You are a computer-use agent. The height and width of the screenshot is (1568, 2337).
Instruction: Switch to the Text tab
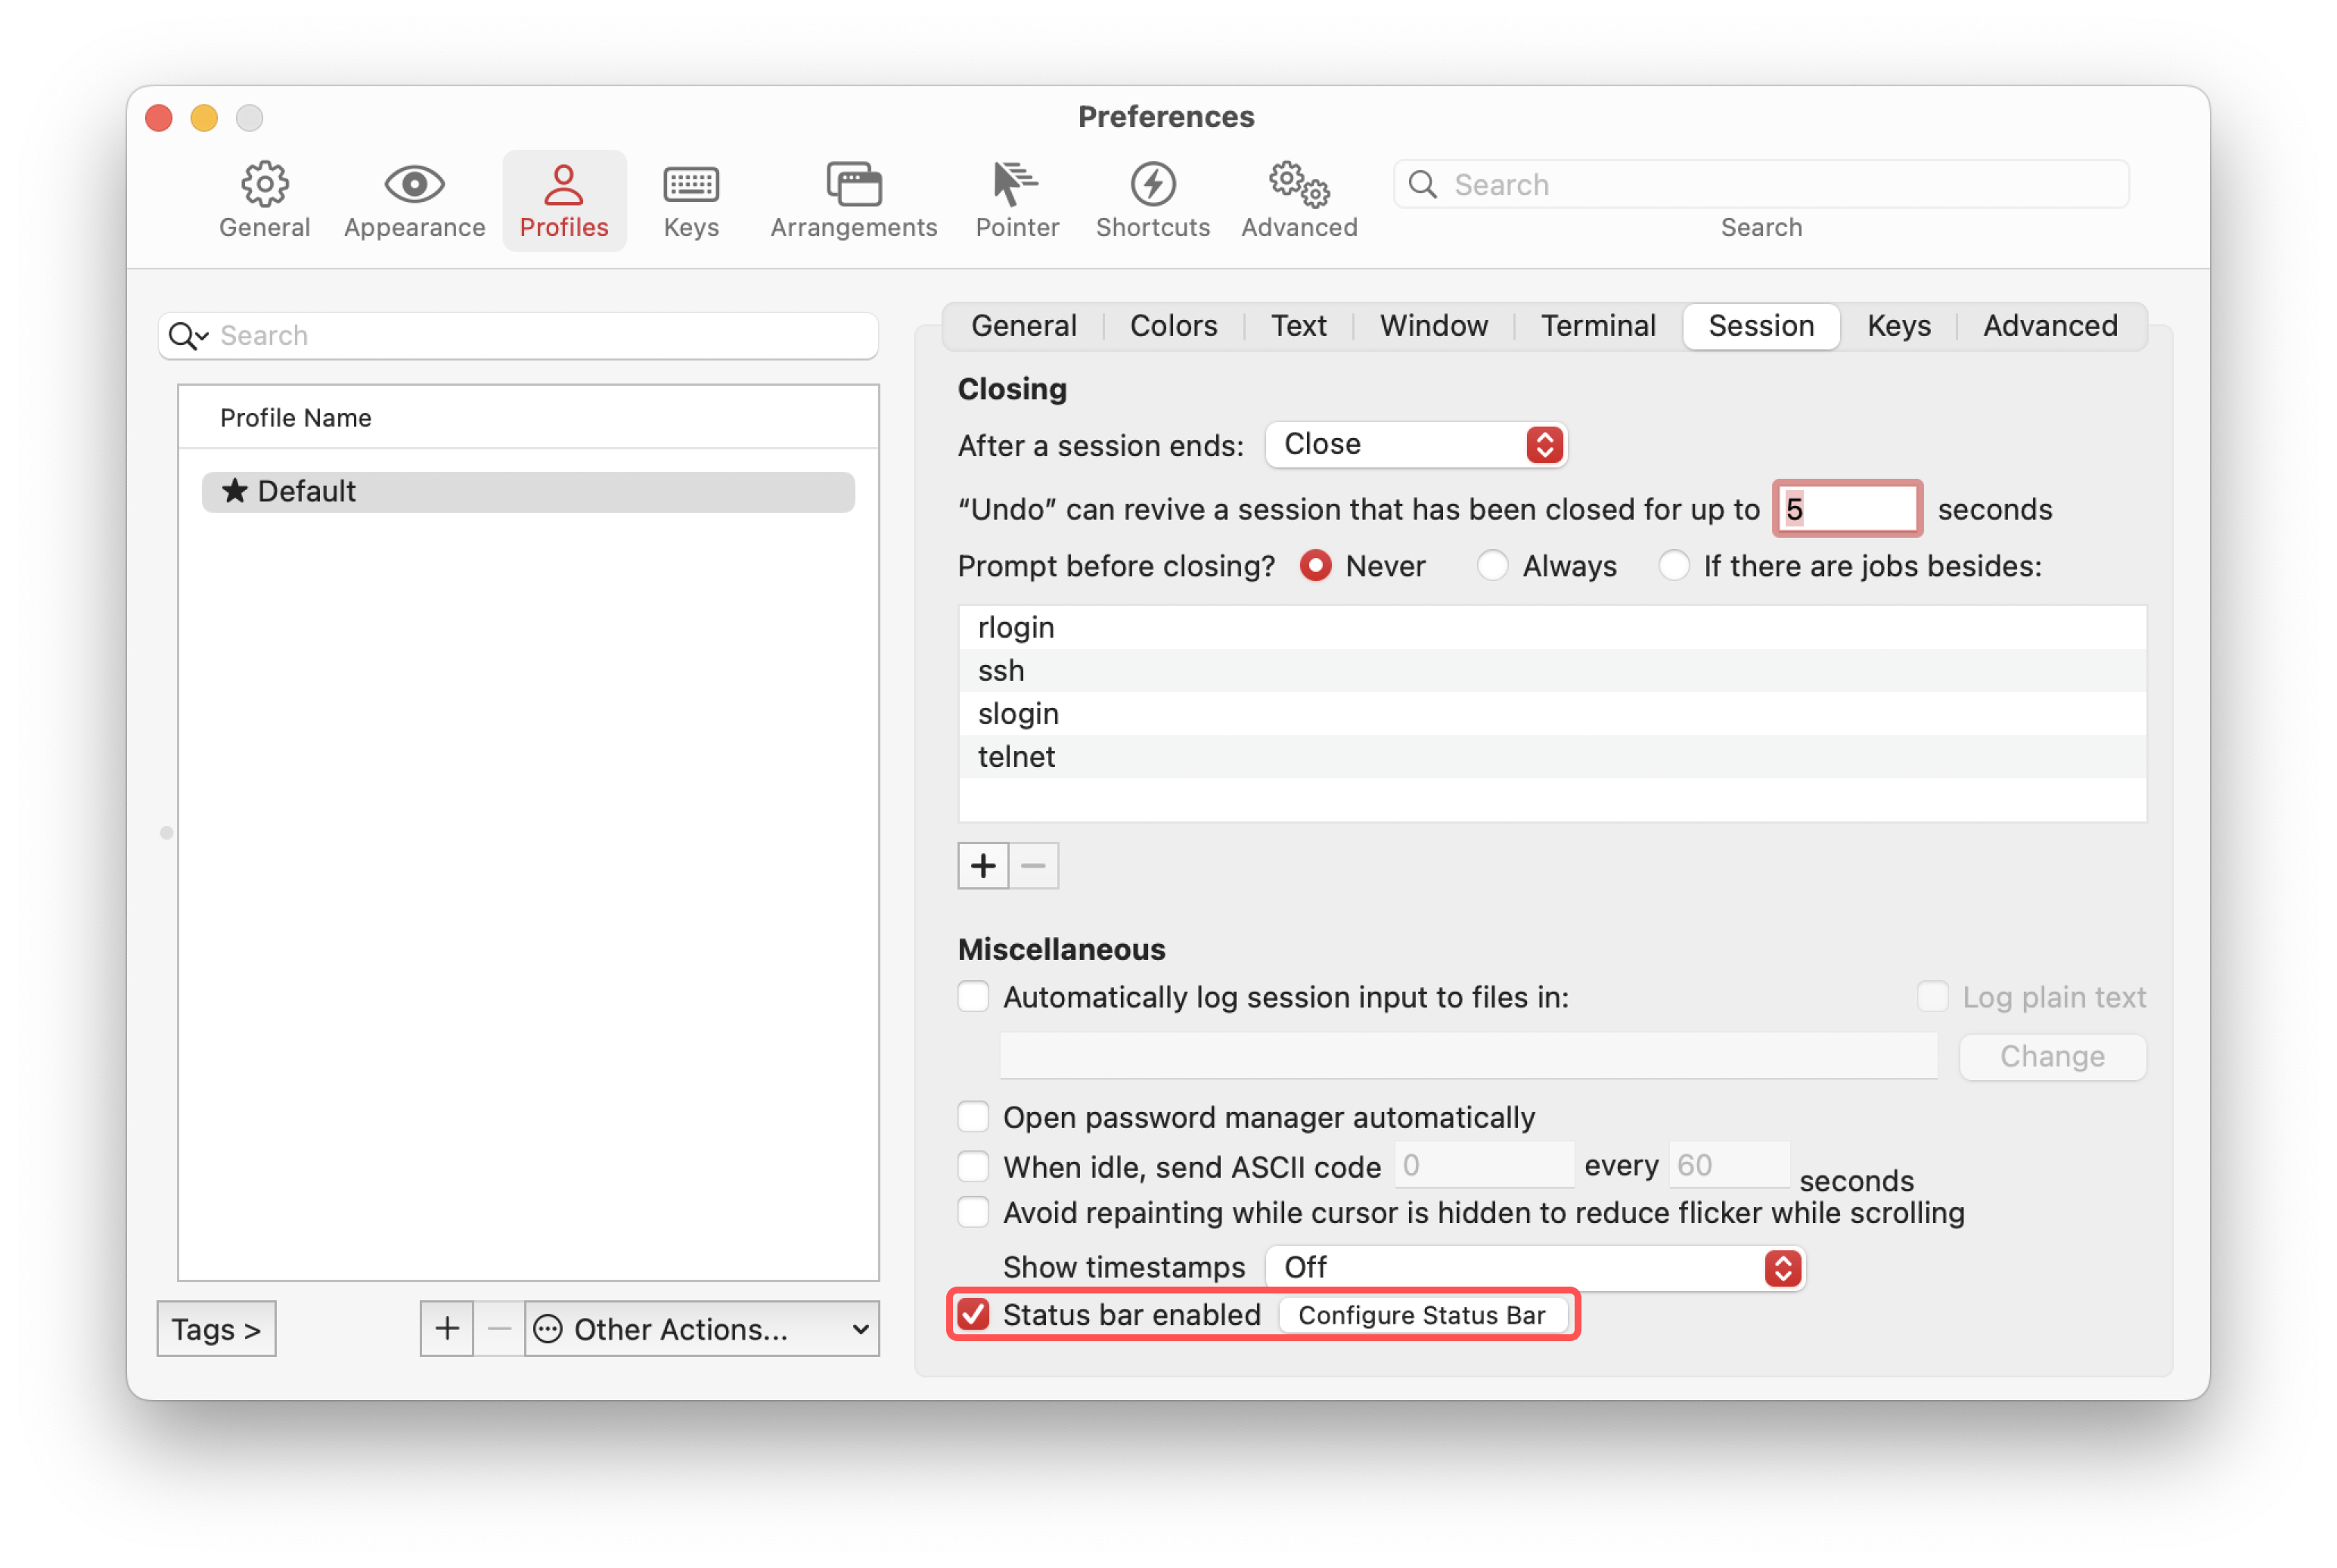pyautogui.click(x=1298, y=326)
